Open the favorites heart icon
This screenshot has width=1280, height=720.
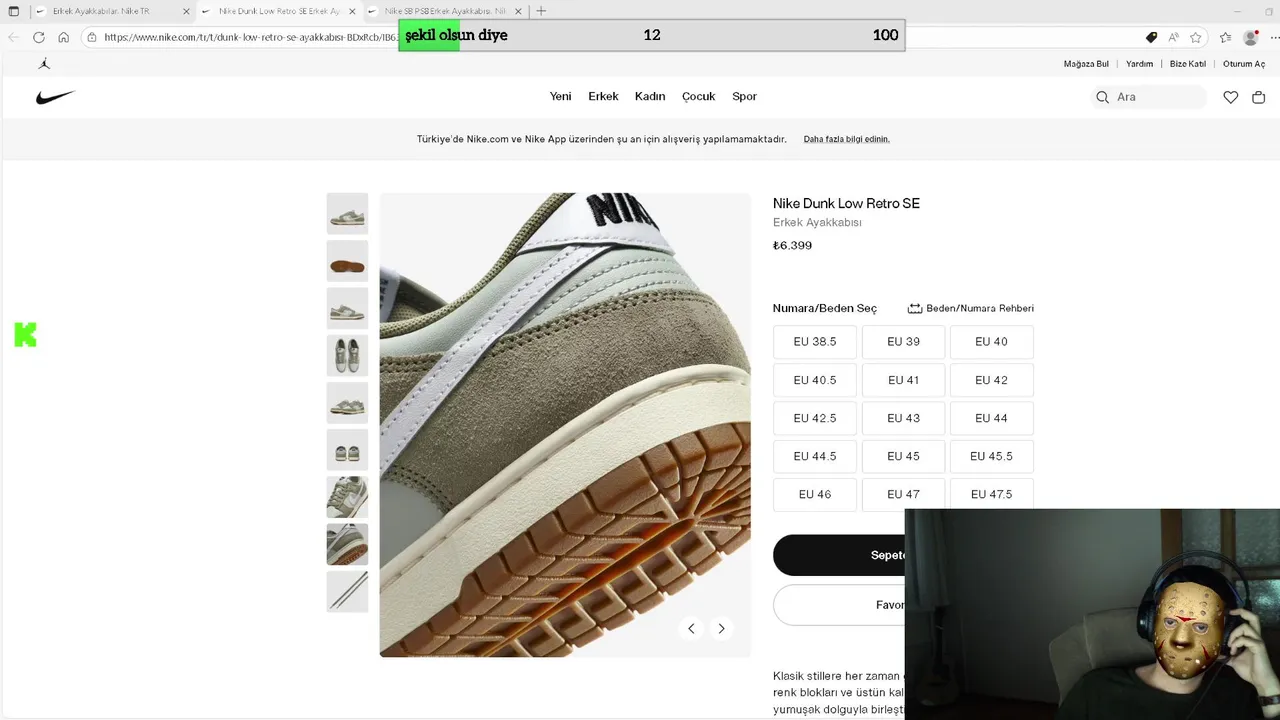[x=1231, y=97]
